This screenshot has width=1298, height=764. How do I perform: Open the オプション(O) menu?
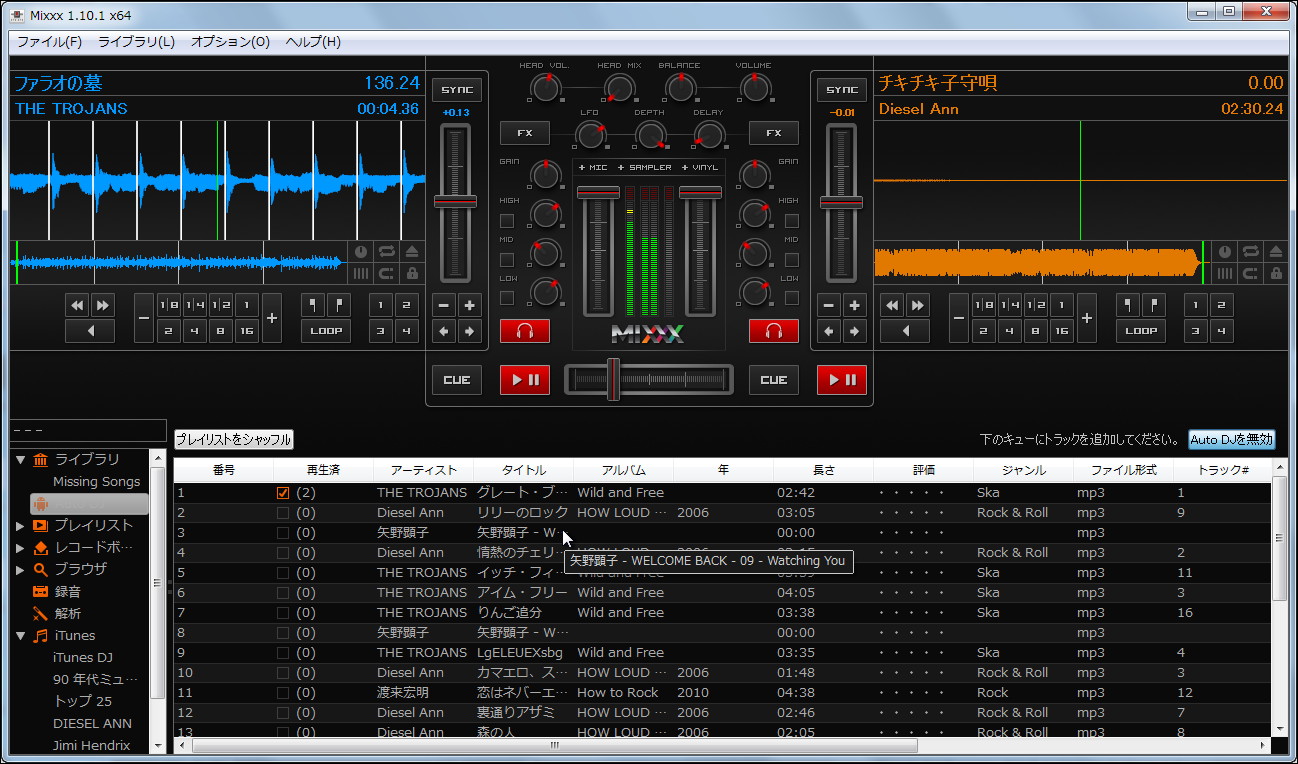pos(230,42)
